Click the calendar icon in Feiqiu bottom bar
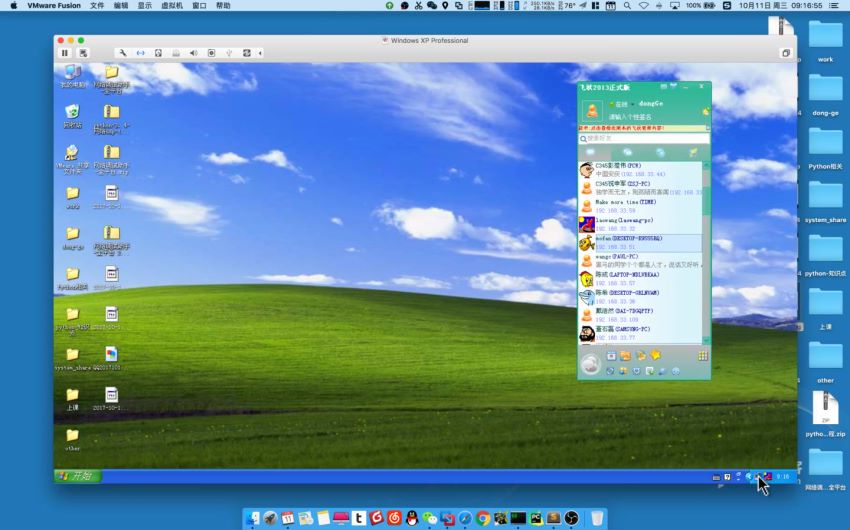This screenshot has height=530, width=850. pyautogui.click(x=611, y=356)
